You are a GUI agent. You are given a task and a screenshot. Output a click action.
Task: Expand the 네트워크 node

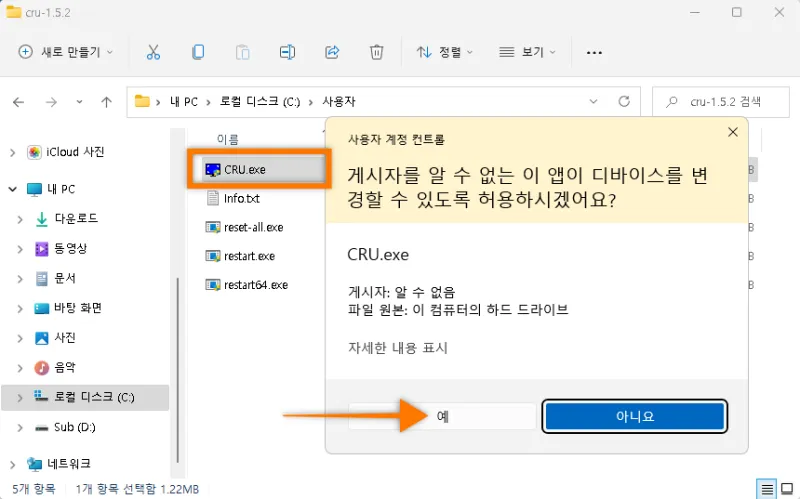[13, 464]
